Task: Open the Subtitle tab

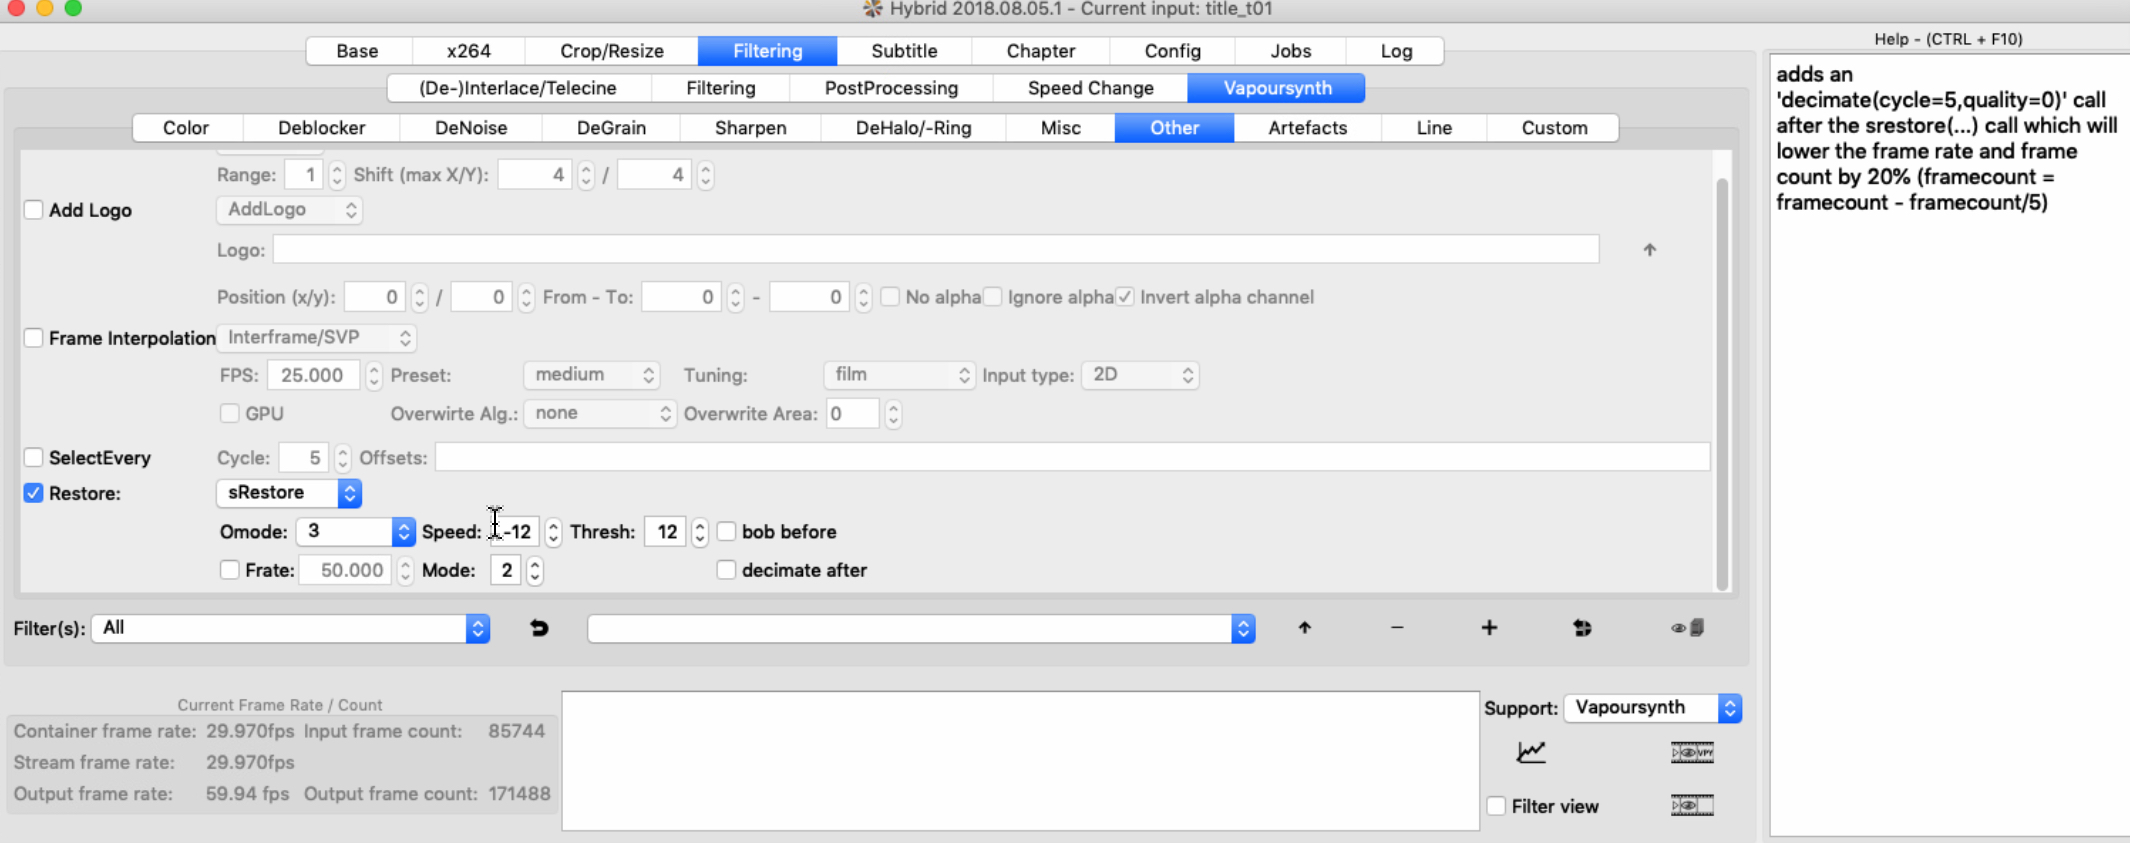Action: click(904, 51)
